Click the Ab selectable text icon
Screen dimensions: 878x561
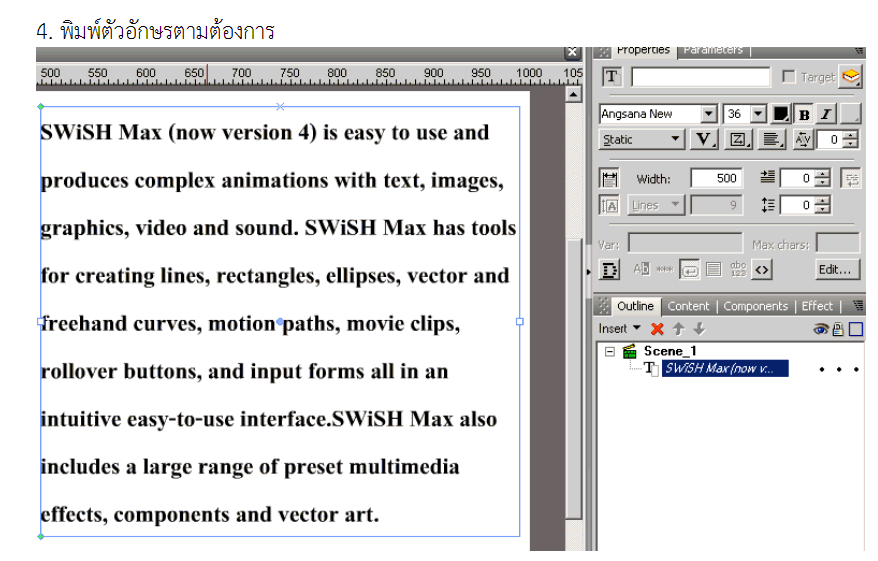tap(641, 269)
